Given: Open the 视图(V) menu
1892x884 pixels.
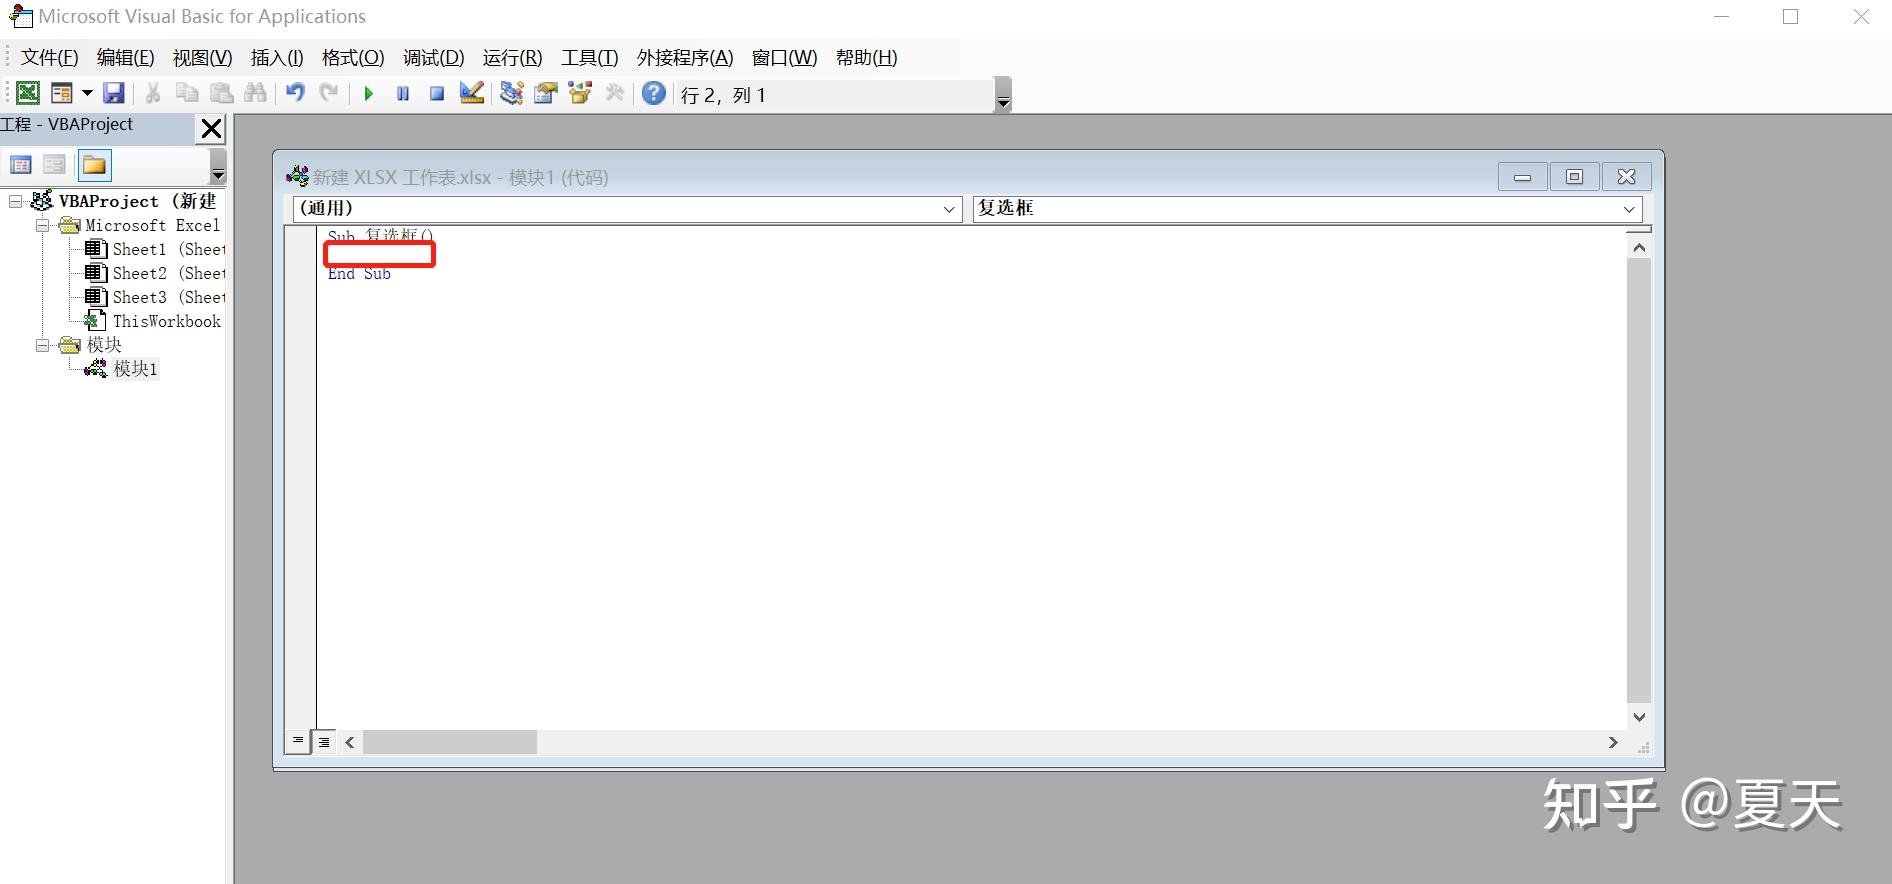Looking at the screenshot, I should tap(202, 58).
